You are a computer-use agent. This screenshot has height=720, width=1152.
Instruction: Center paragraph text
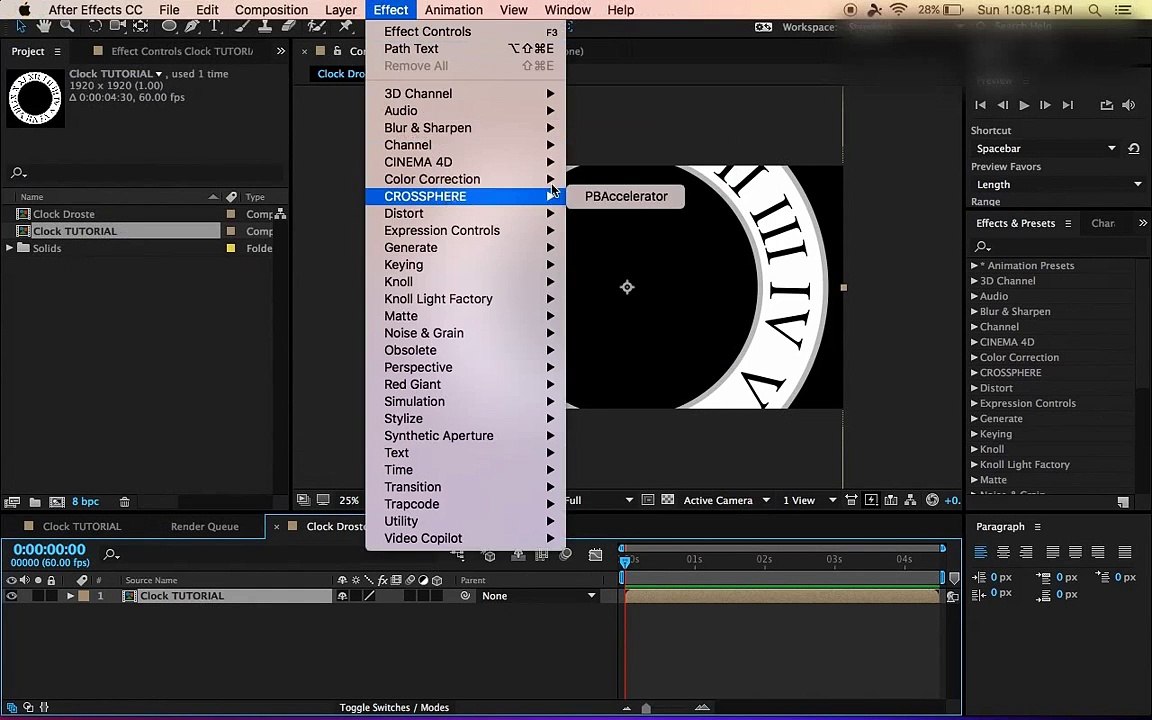tap(1003, 552)
